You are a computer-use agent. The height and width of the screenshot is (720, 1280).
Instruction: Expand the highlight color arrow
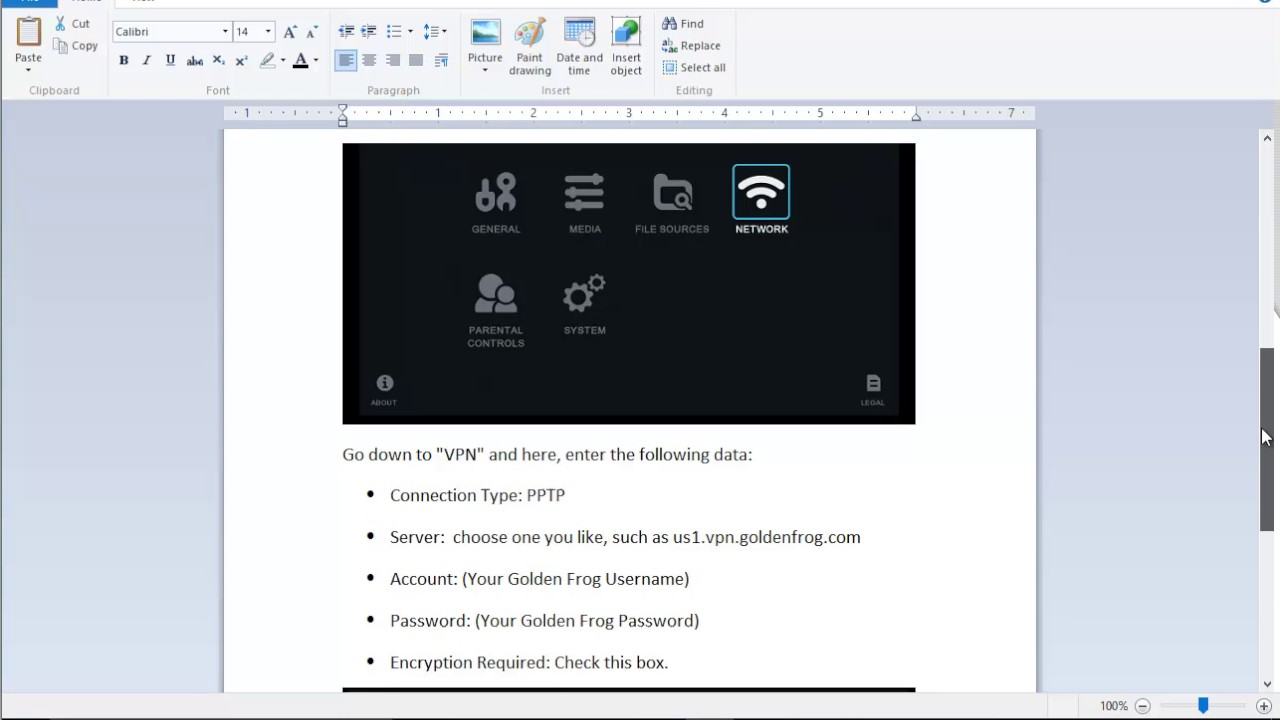pos(283,61)
